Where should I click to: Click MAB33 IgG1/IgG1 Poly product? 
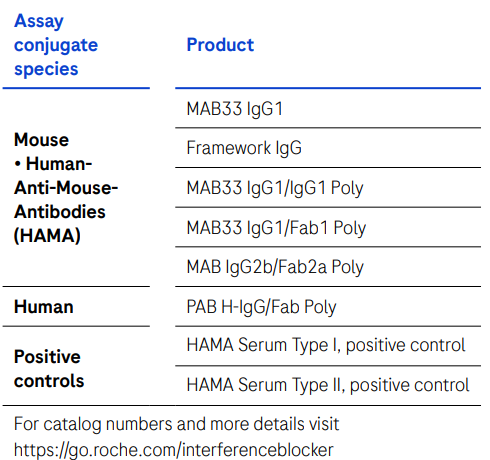coord(275,188)
